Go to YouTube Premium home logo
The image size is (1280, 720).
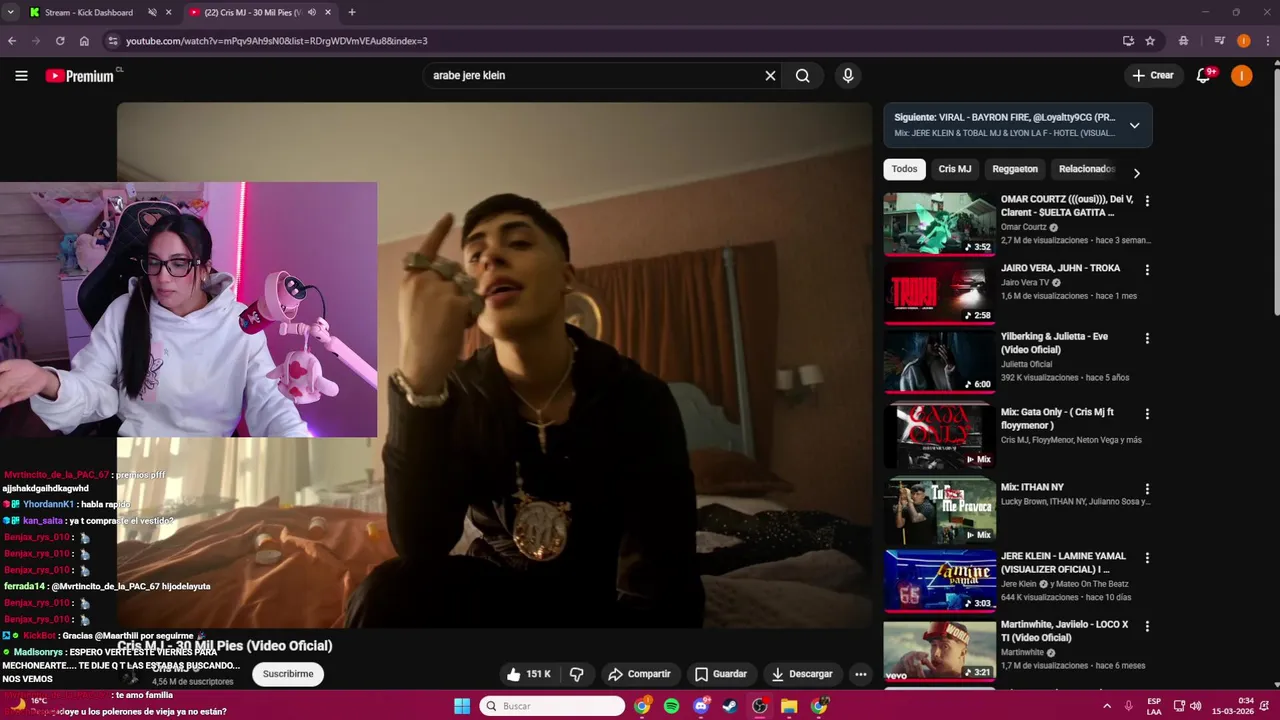coord(80,76)
